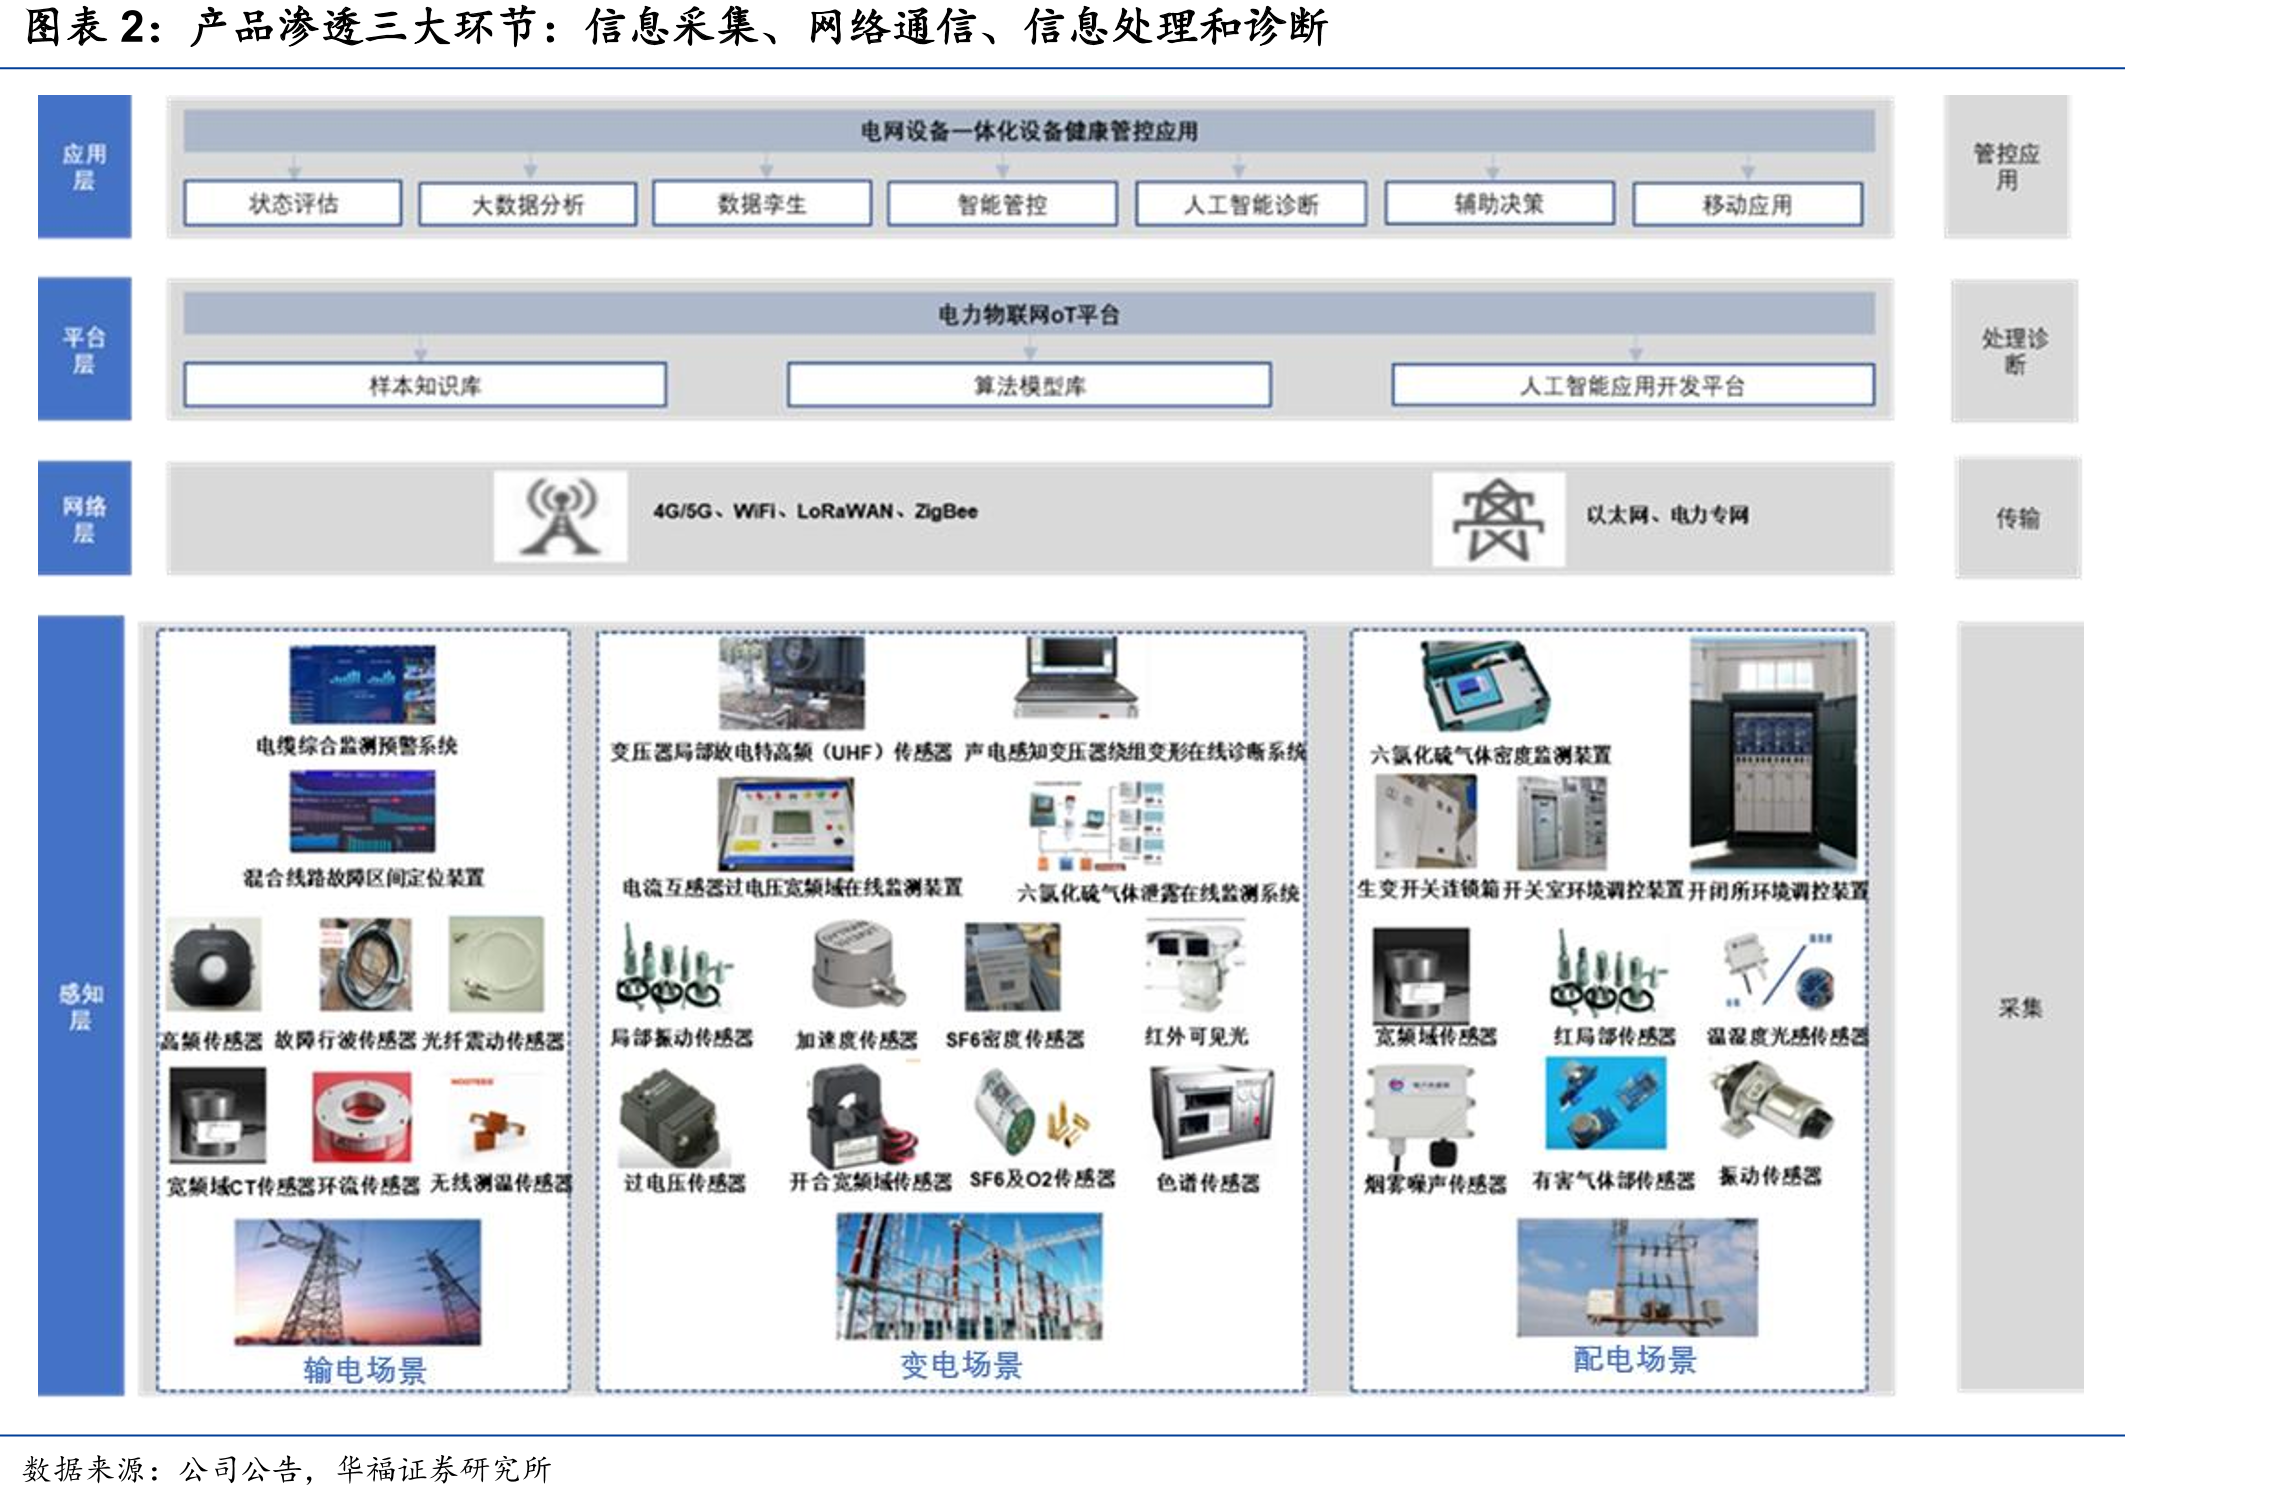Viewport: 2280px width, 1501px height.
Task: Click the 大数据分析 box
Action: pyautogui.click(x=528, y=205)
